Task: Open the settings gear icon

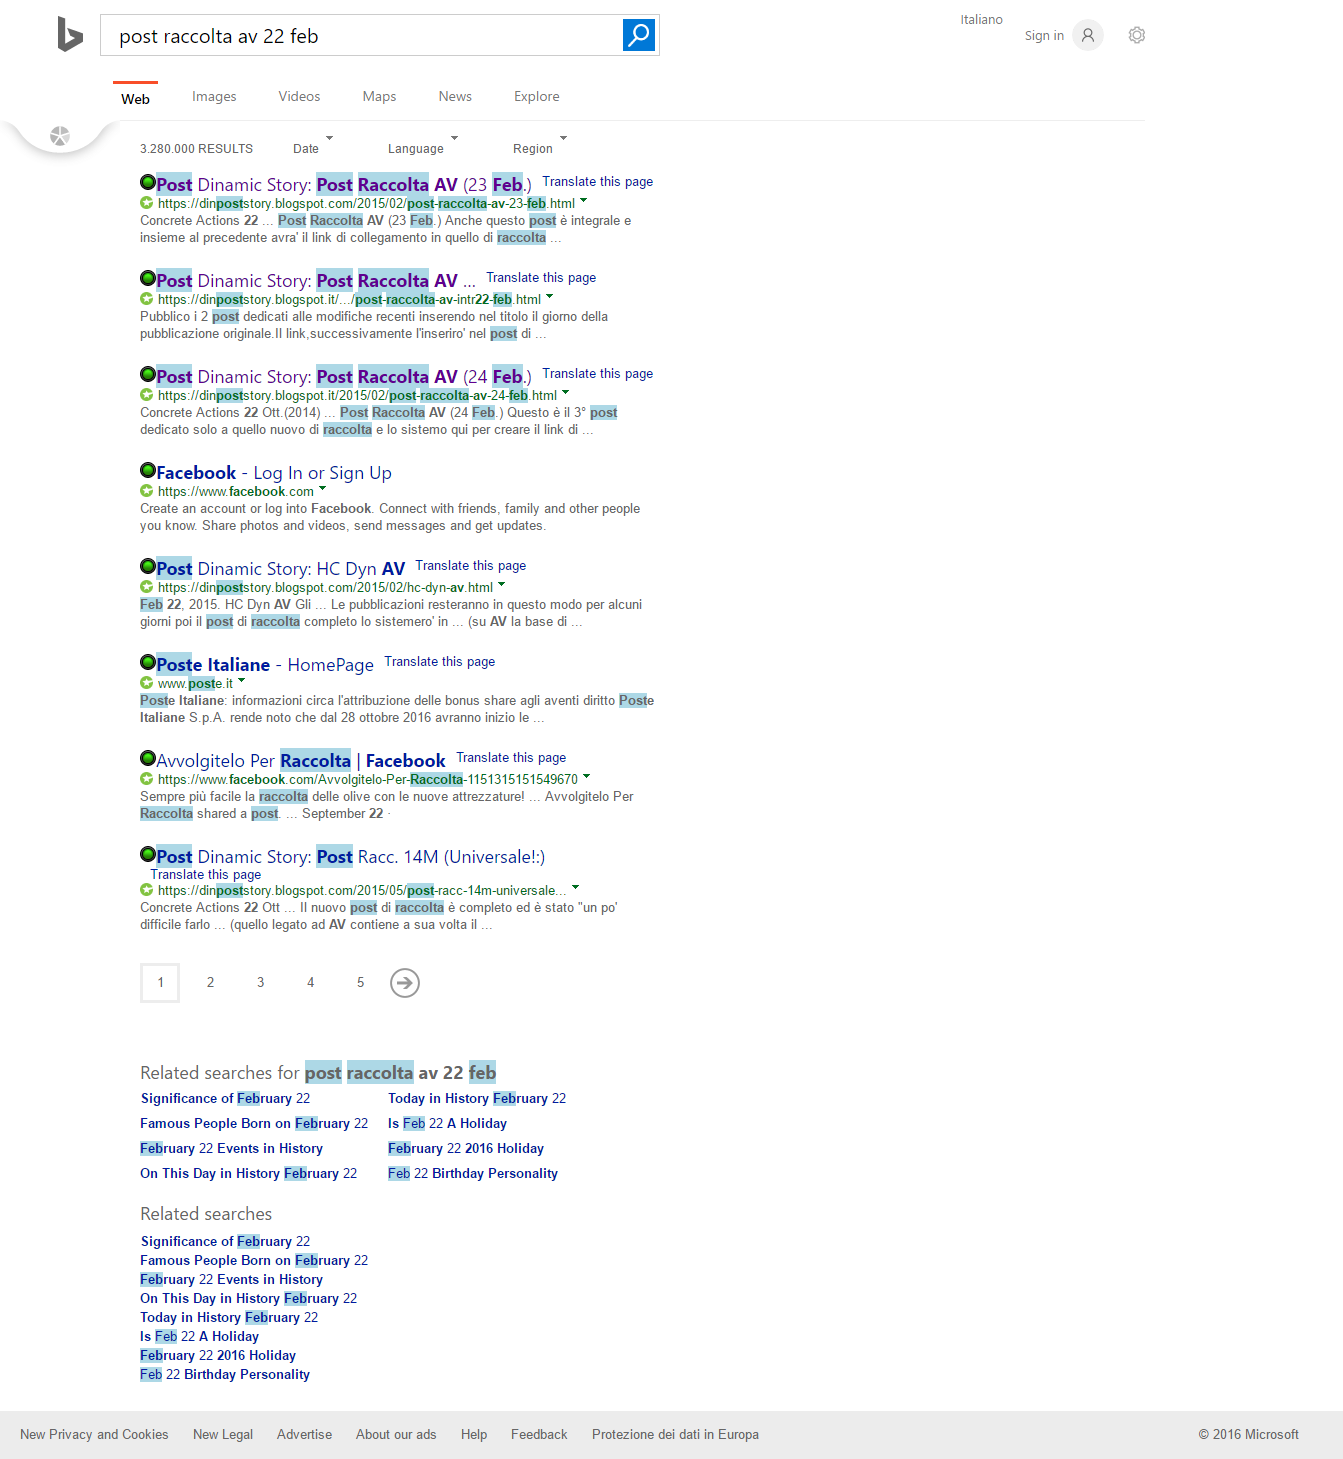Action: (1137, 35)
